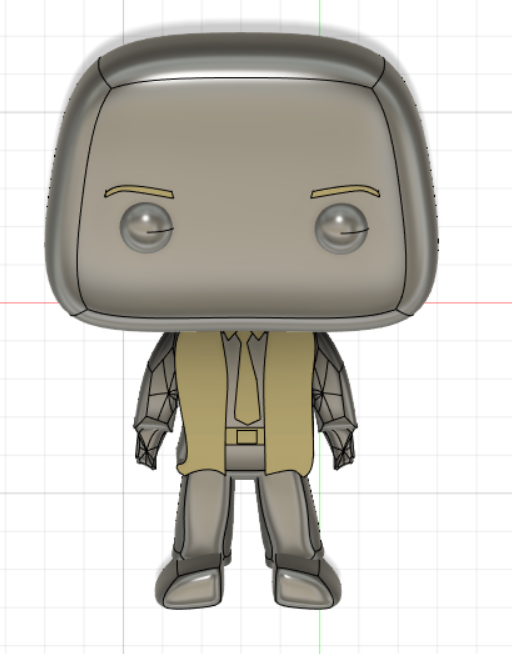Select the eyebrow above the viewer's left eye
512x654 pixels.
coord(139,191)
